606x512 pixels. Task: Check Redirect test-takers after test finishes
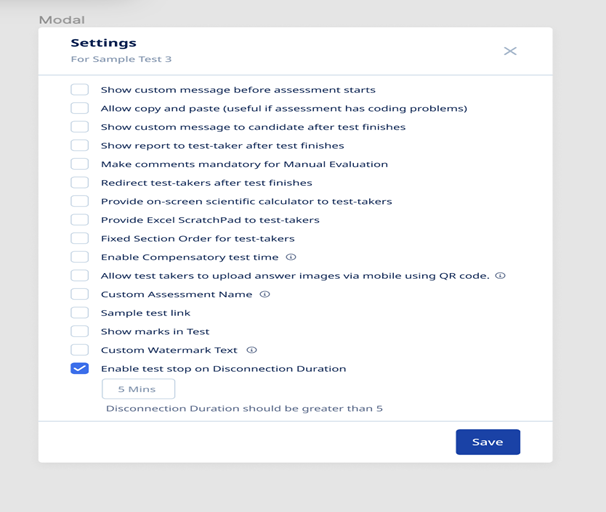coord(80,183)
